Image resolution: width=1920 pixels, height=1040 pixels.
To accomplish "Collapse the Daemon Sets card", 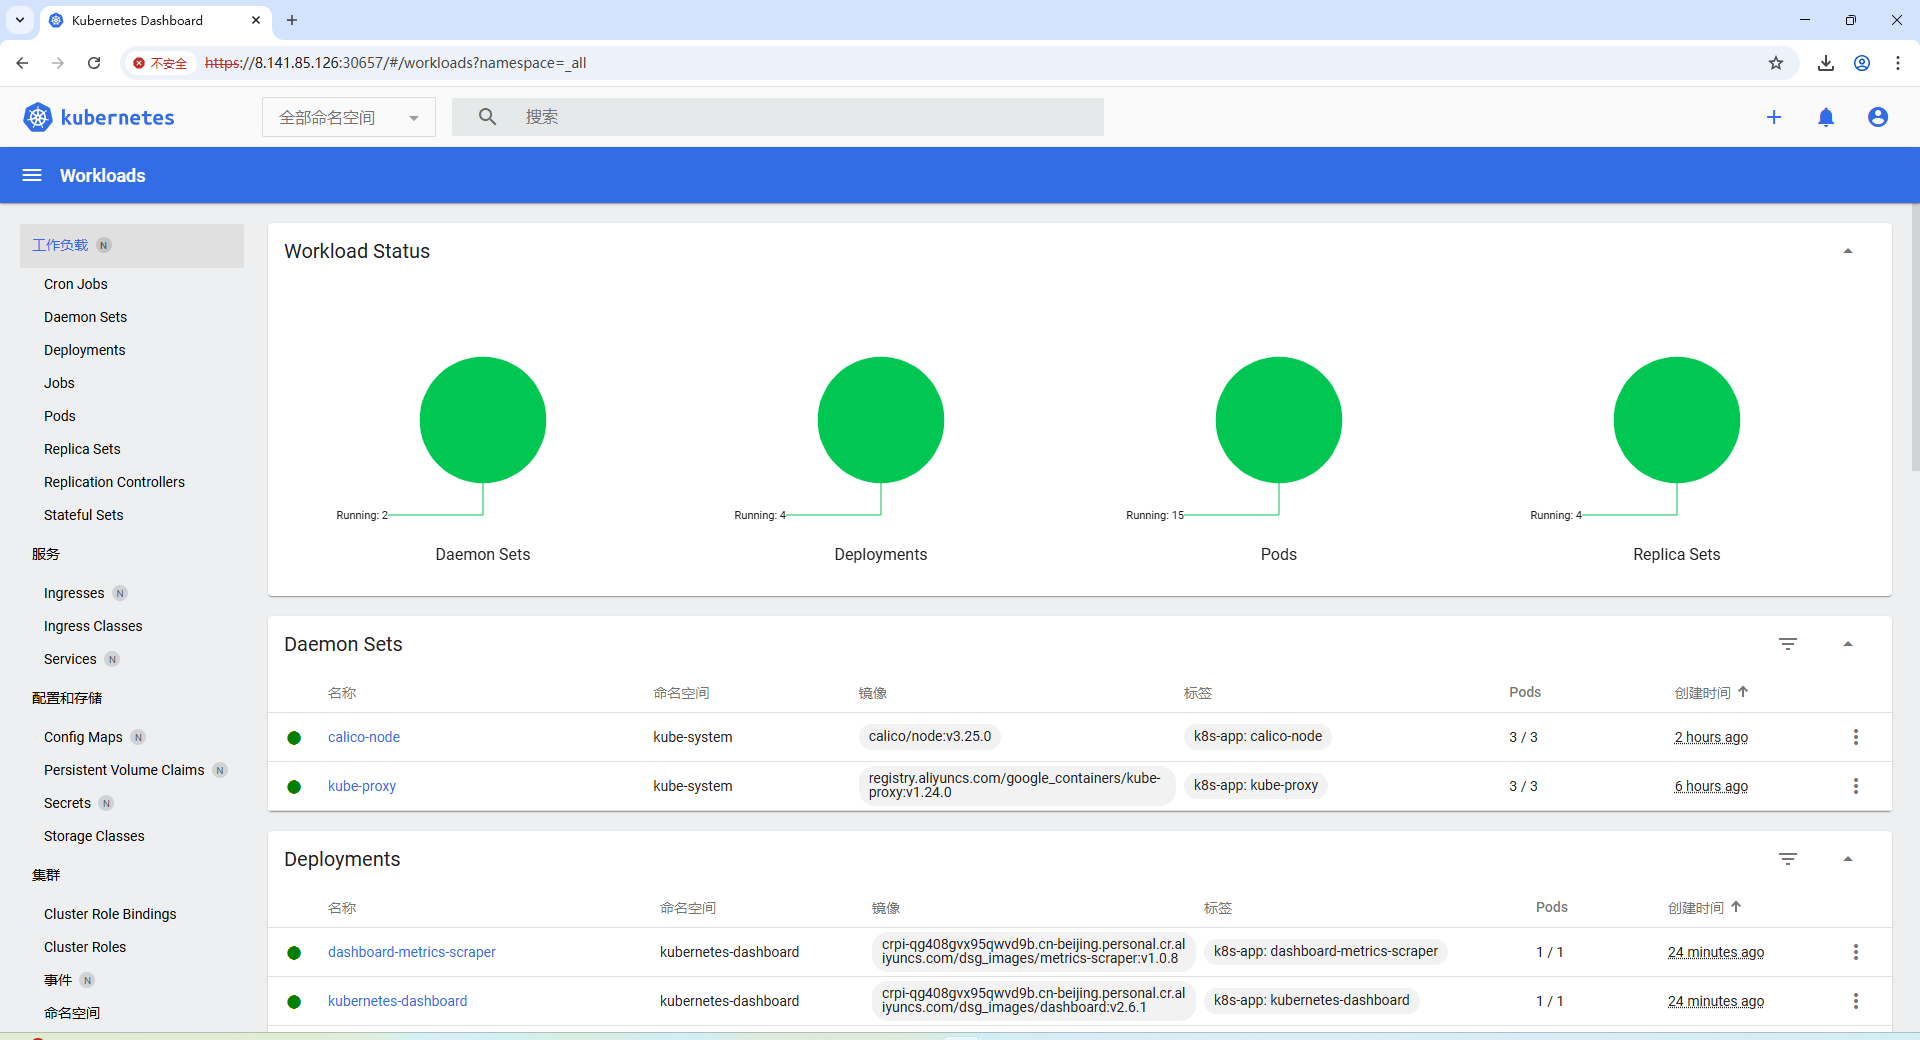I will point(1848,644).
